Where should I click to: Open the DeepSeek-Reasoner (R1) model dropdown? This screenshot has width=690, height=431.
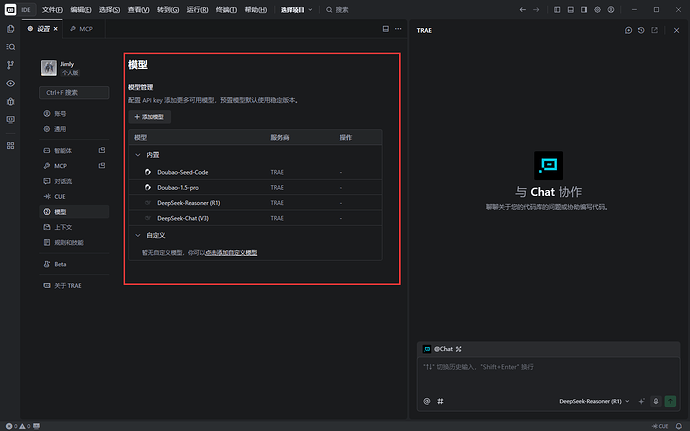pyautogui.click(x=594, y=401)
